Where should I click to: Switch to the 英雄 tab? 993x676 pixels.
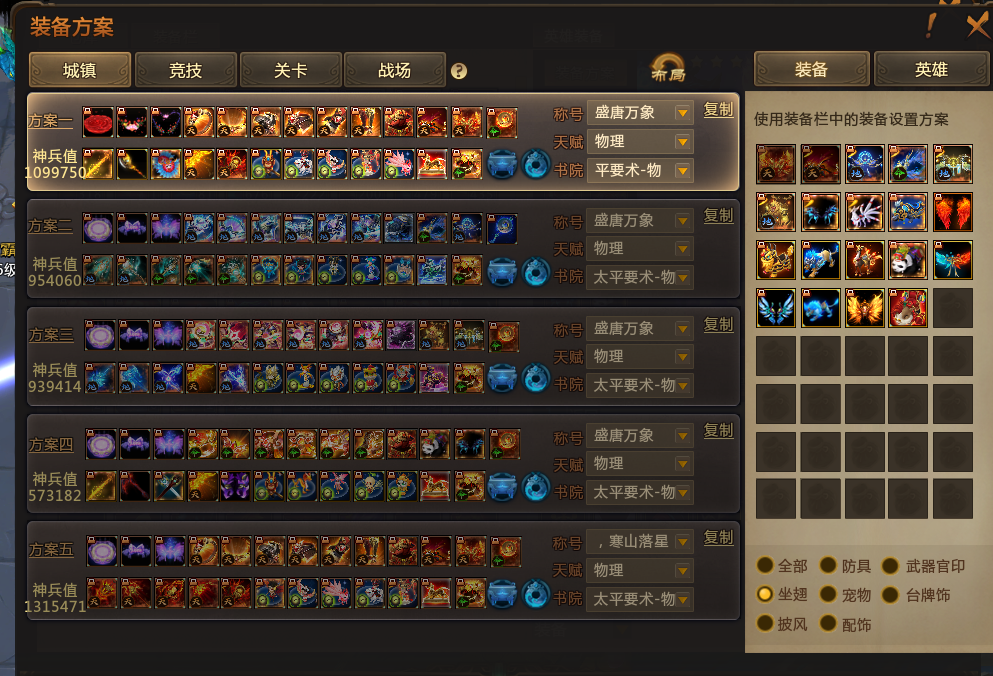[931, 69]
